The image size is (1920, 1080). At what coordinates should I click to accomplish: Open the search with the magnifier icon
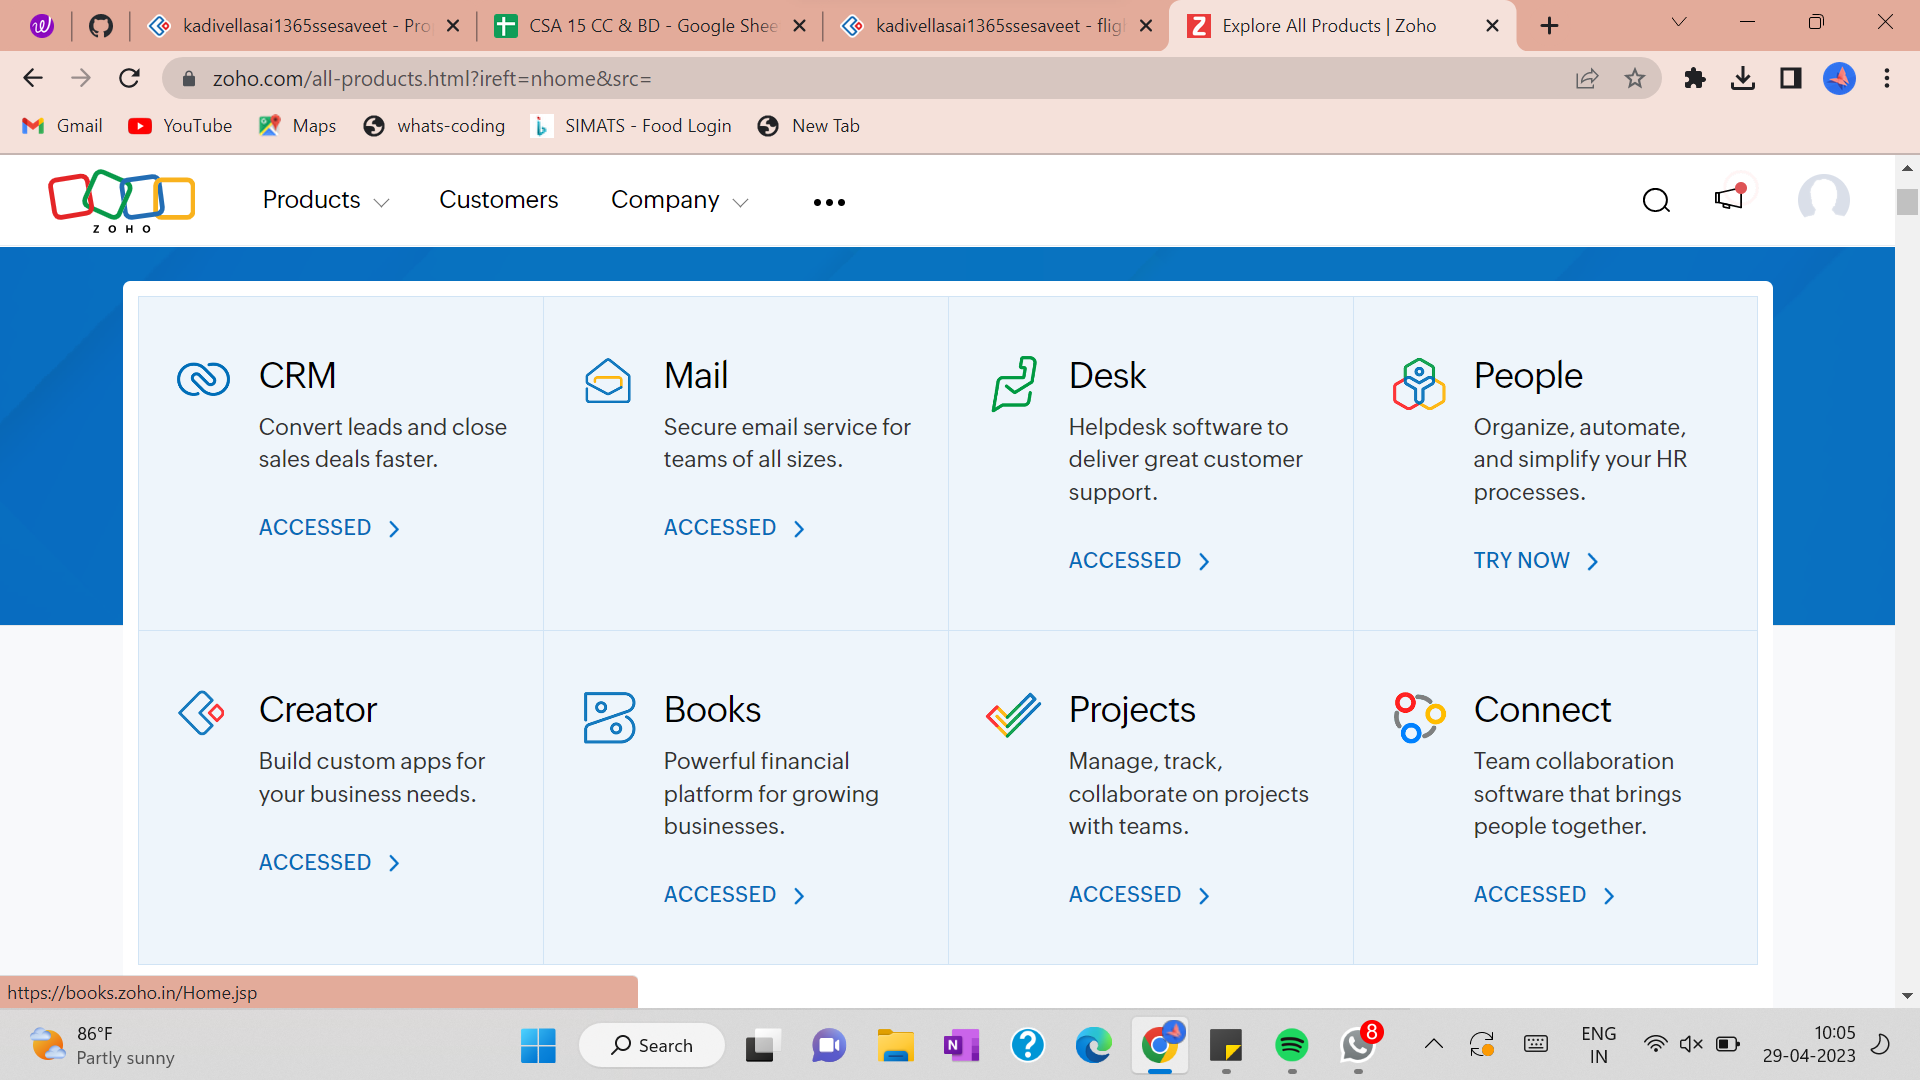[1656, 200]
